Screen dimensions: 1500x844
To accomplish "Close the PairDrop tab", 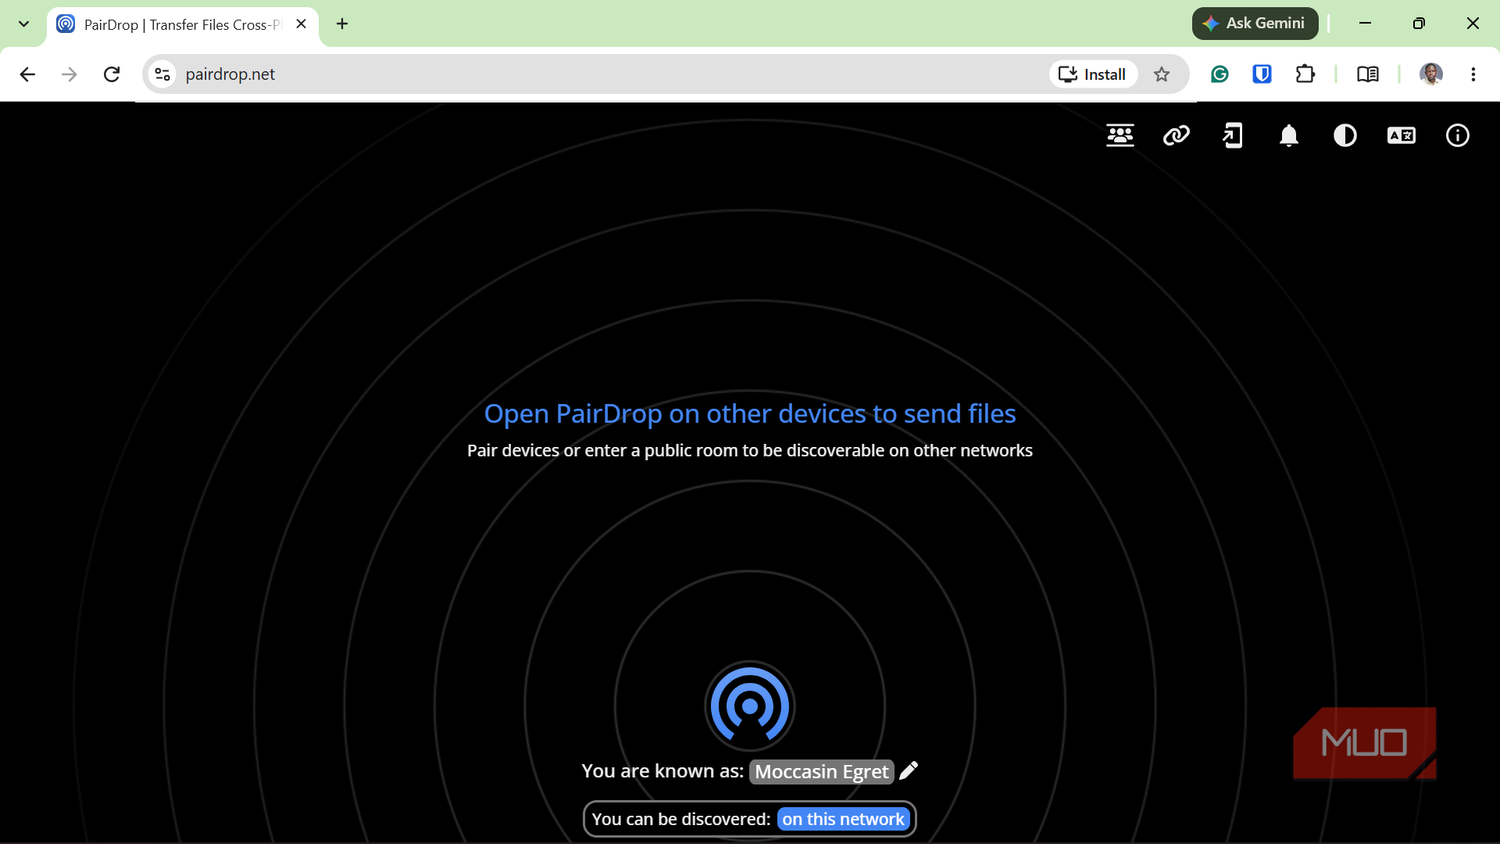I will pos(301,24).
